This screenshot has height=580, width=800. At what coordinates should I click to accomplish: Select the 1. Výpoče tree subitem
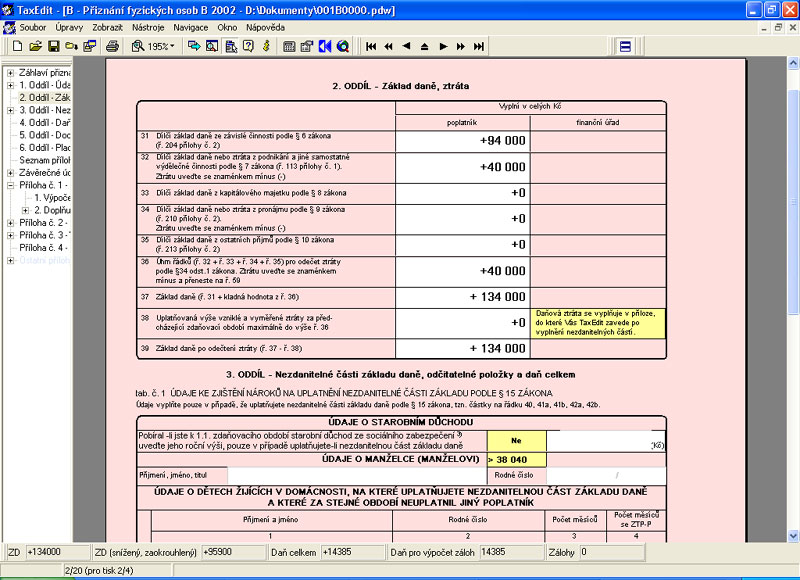53,198
